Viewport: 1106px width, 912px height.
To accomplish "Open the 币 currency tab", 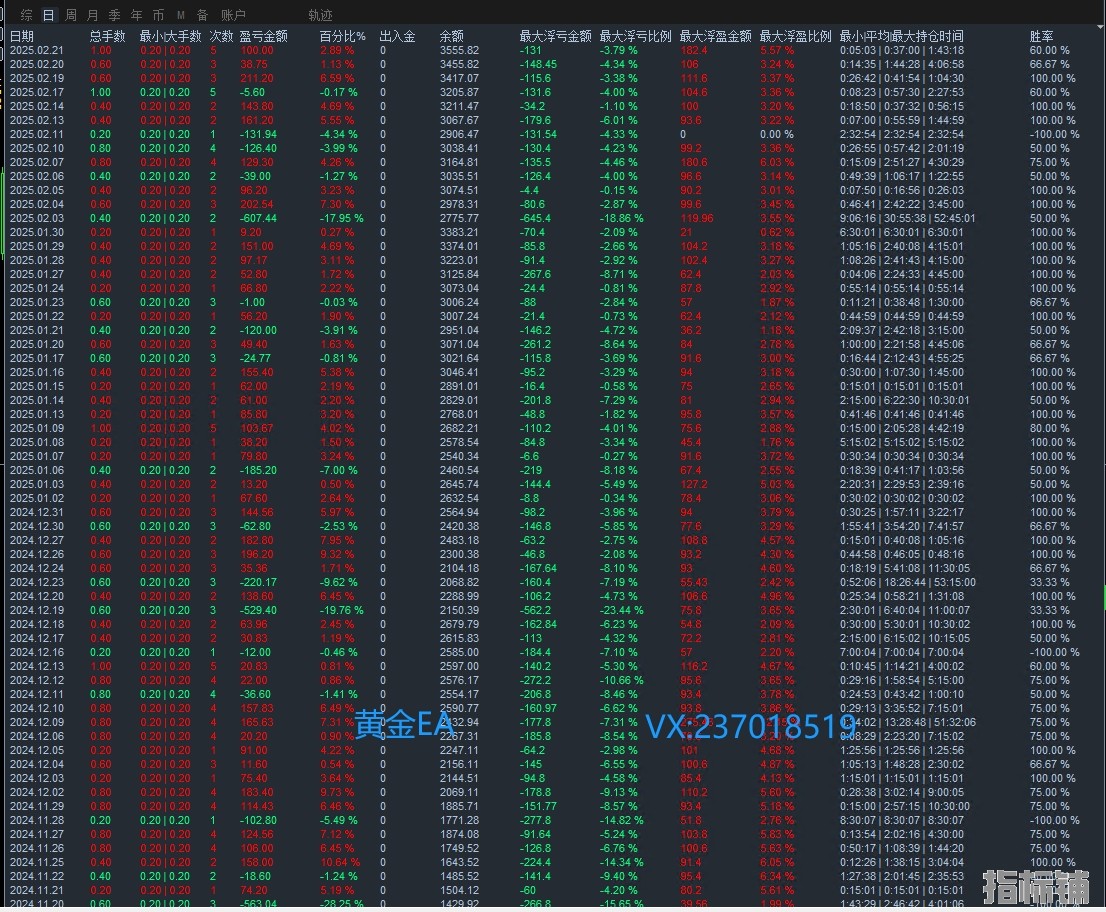I will (x=158, y=15).
